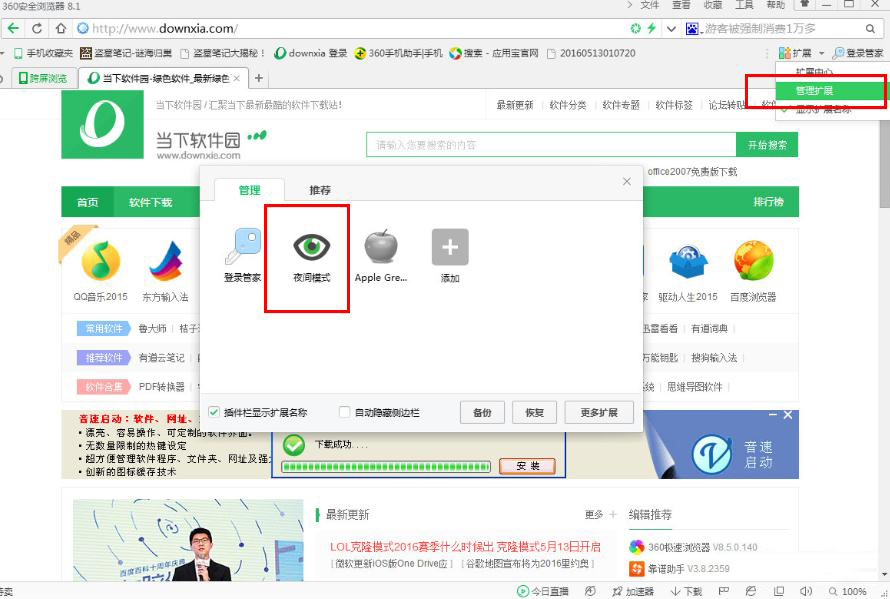The height and width of the screenshot is (599, 890).
Task: Click the browser back arrow
Action: click(13, 28)
